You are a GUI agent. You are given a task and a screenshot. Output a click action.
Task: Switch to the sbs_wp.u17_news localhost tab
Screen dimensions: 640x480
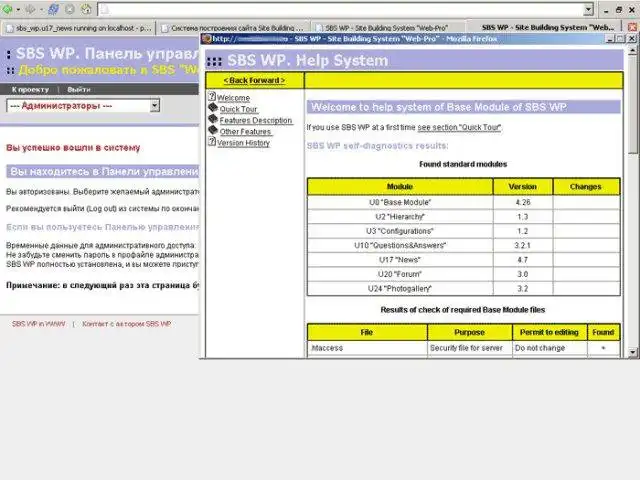(x=78, y=28)
